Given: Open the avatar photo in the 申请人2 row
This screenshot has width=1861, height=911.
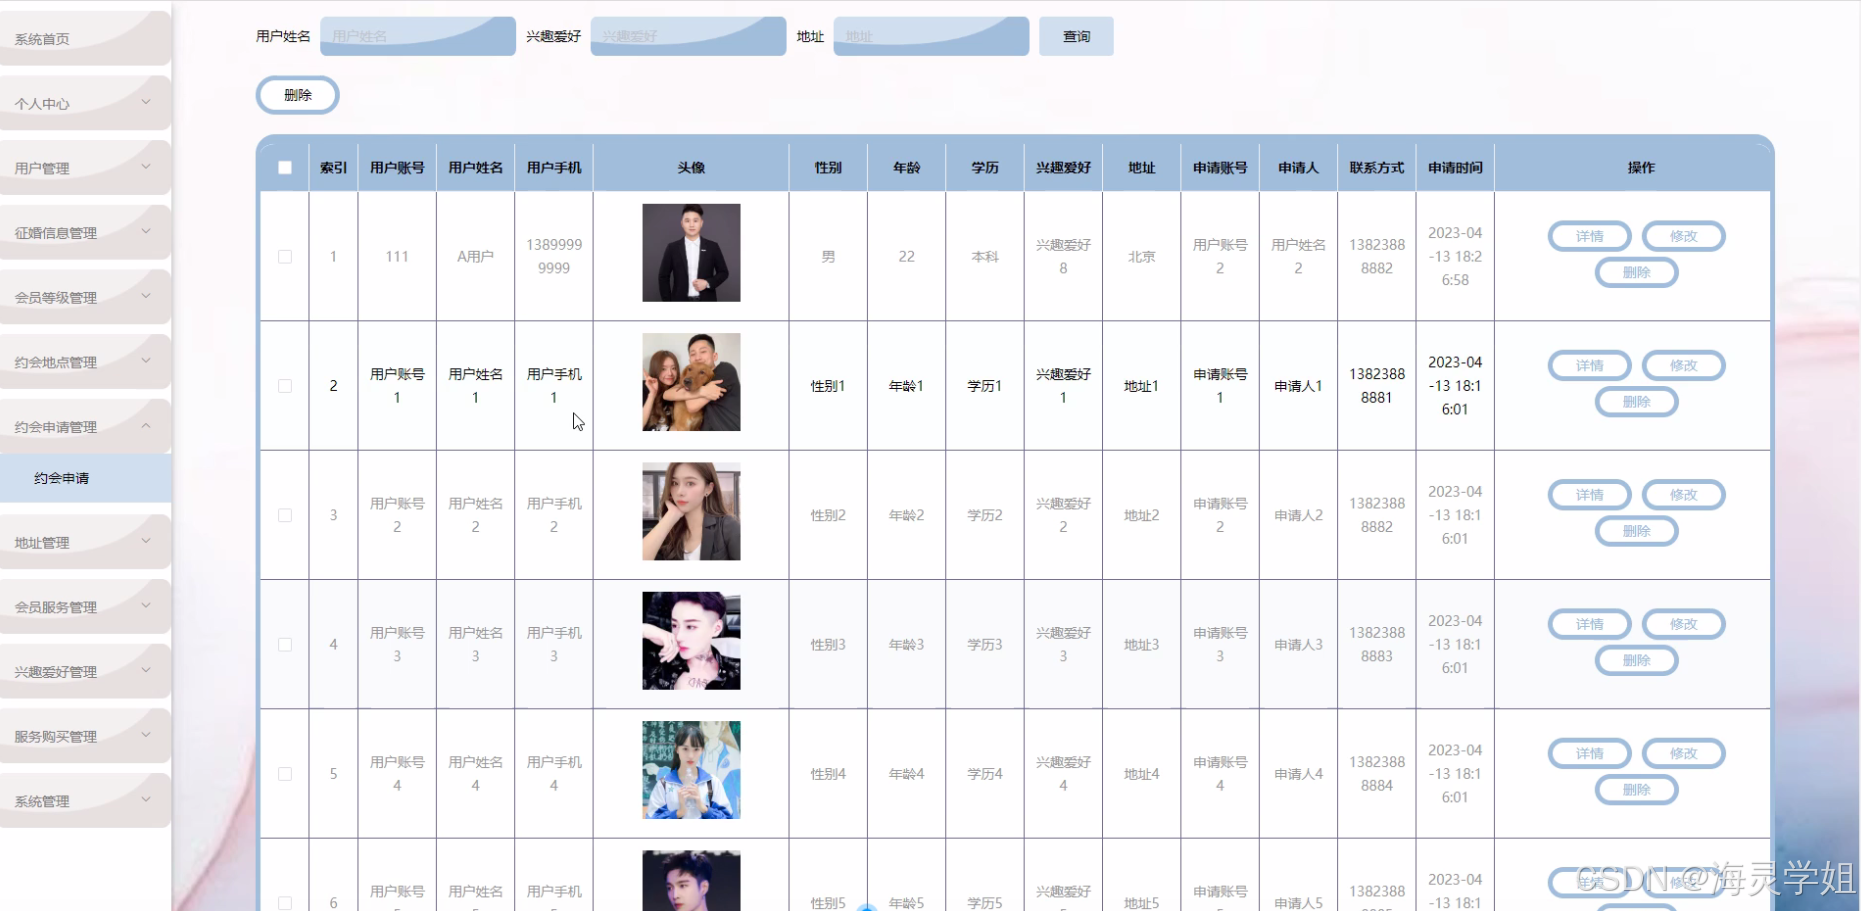Looking at the screenshot, I should tap(691, 511).
